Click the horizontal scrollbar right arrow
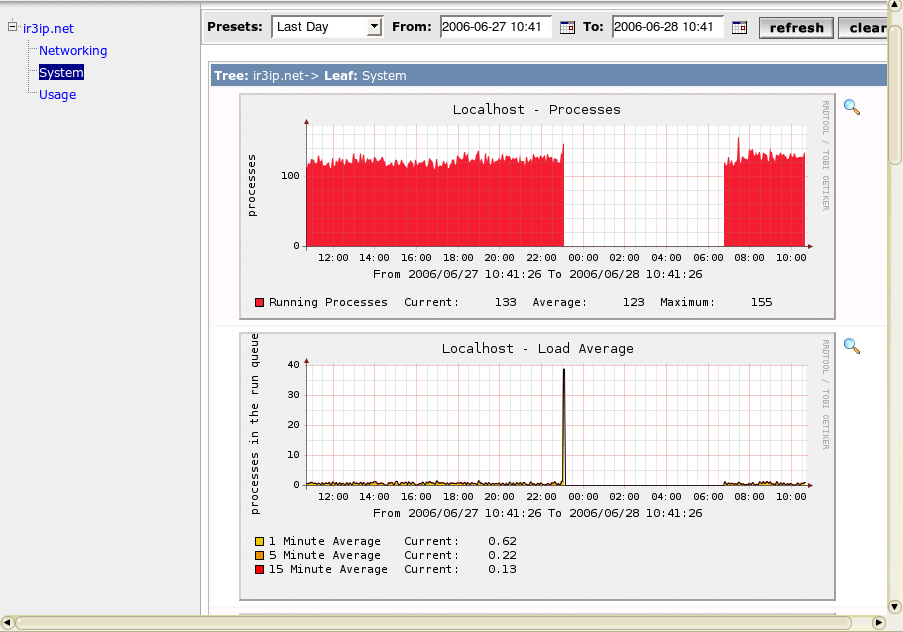This screenshot has height=632, width=903. 878,623
